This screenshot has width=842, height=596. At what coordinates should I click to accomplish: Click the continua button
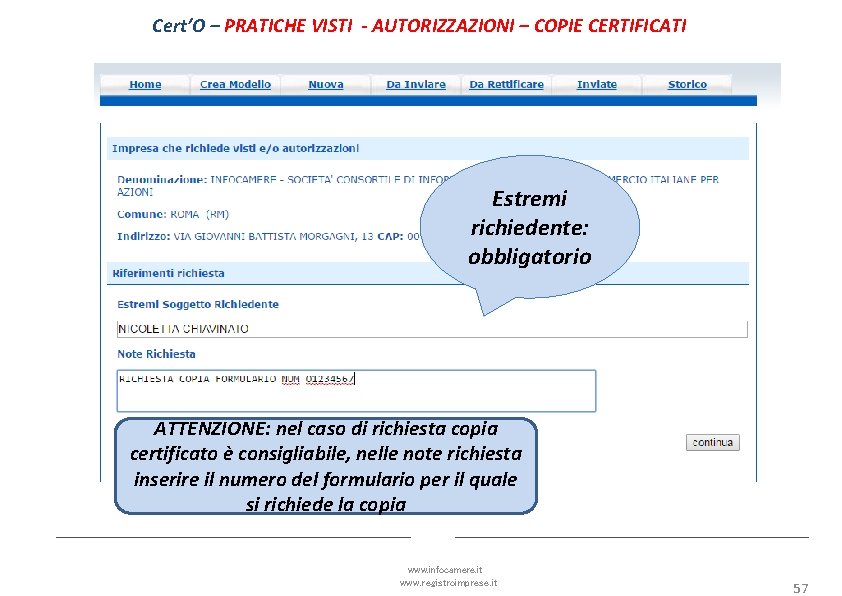[x=713, y=442]
